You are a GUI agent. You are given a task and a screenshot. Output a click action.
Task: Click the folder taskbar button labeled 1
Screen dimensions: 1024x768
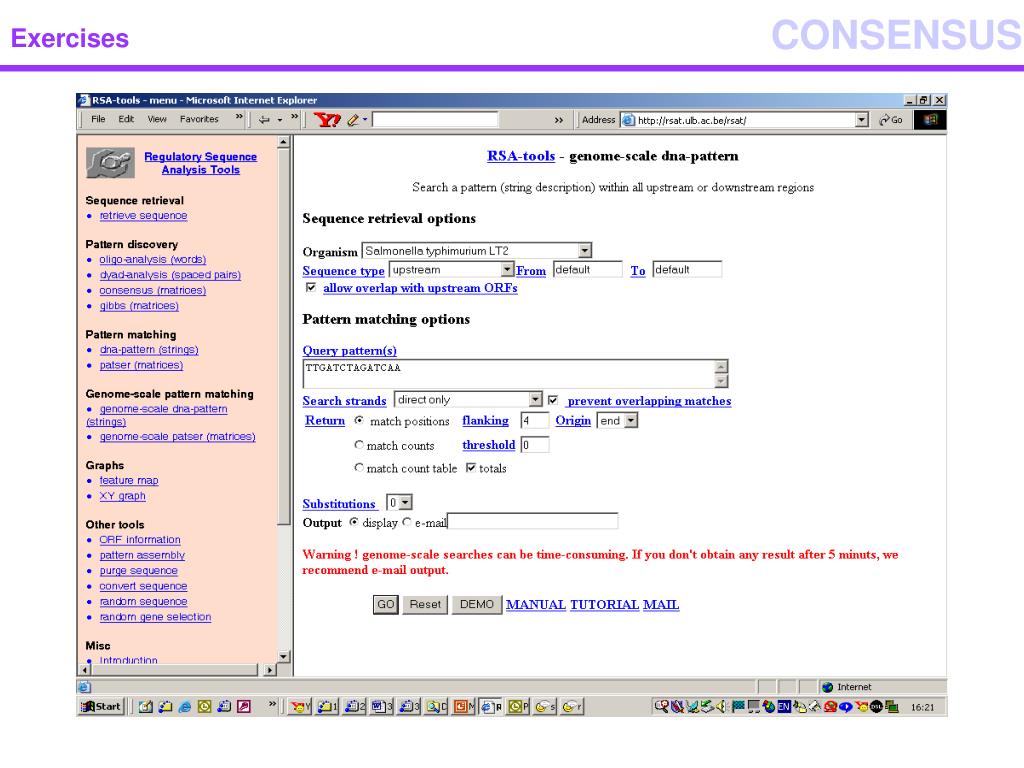coord(328,707)
